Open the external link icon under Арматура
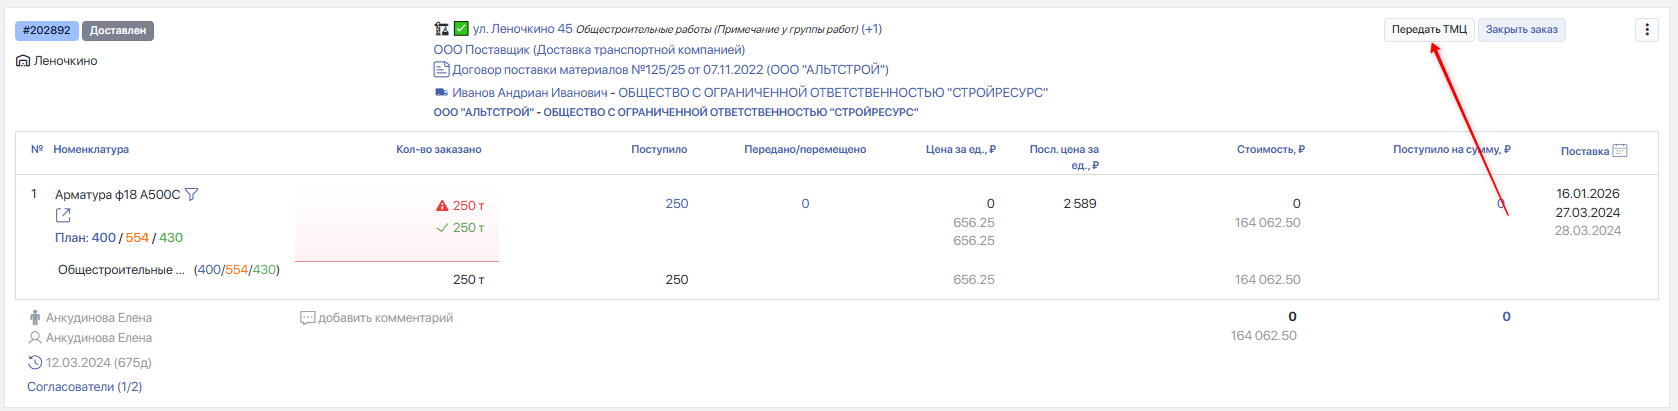This screenshot has width=1678, height=411. 63,215
